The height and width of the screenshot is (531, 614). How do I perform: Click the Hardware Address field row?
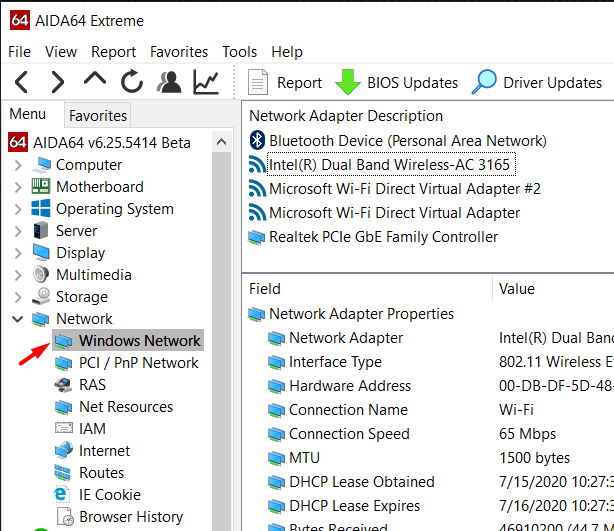click(x=350, y=386)
